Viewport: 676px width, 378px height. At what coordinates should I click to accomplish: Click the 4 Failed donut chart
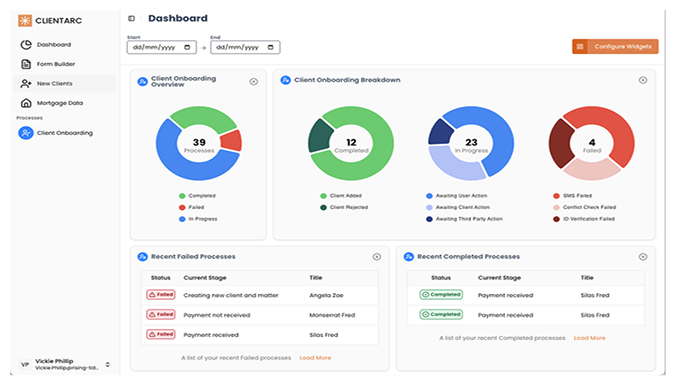coord(592,144)
